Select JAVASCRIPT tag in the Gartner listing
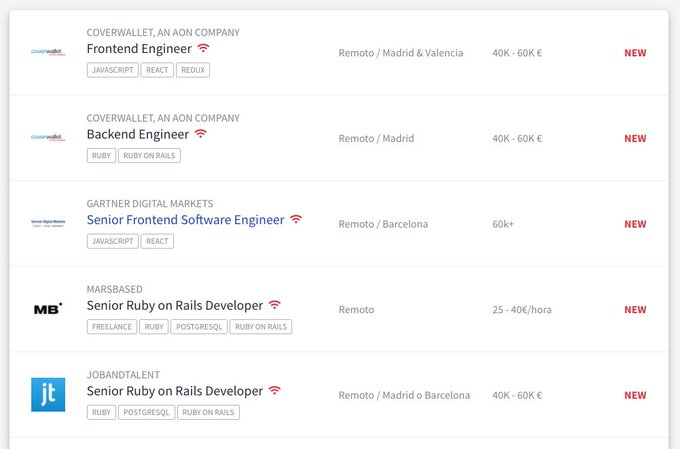The width and height of the screenshot is (680, 449). (x=113, y=241)
